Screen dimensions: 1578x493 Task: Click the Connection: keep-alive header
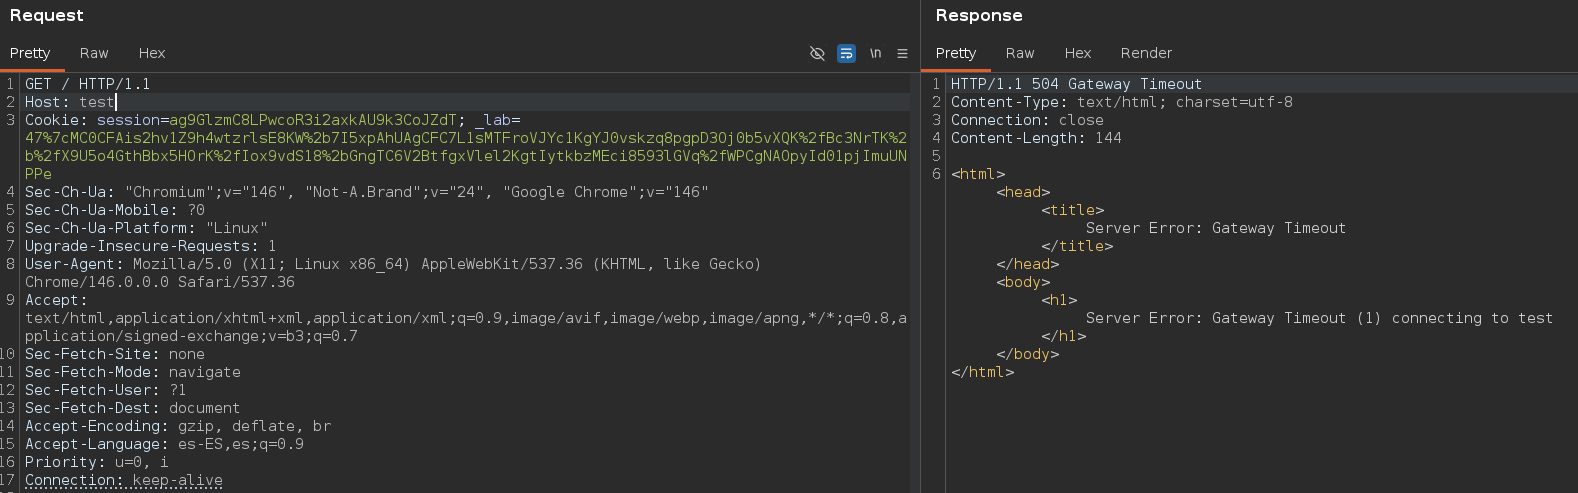click(124, 480)
